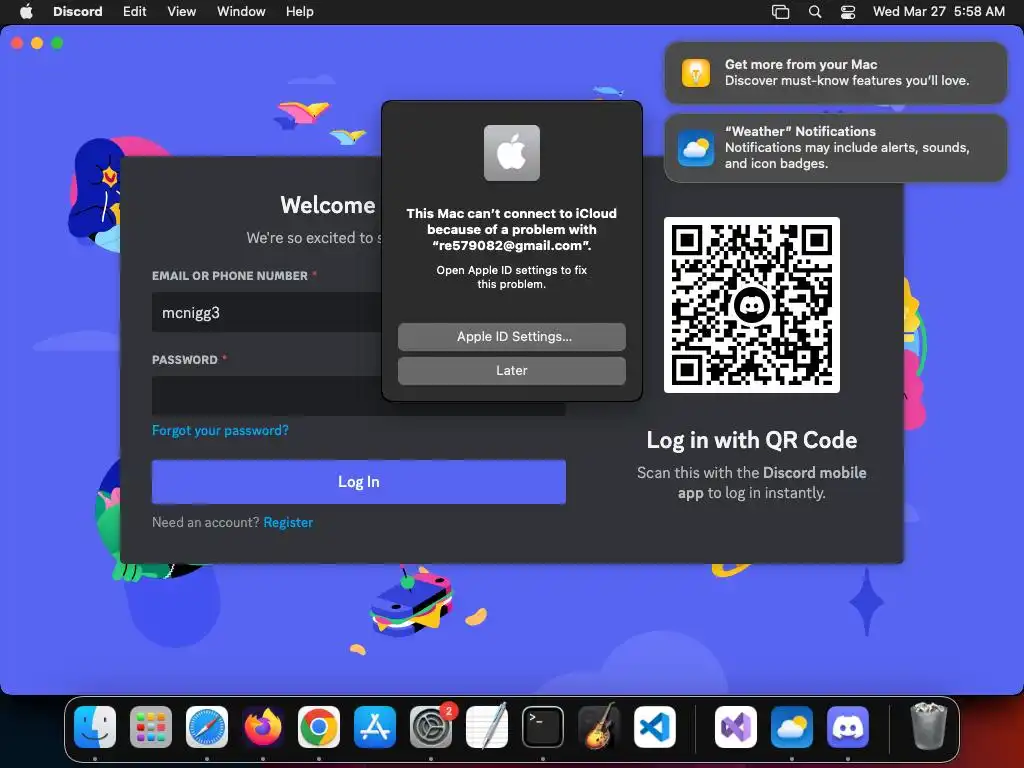Open TextEdit from the Dock
The width and height of the screenshot is (1024, 768).
point(487,727)
